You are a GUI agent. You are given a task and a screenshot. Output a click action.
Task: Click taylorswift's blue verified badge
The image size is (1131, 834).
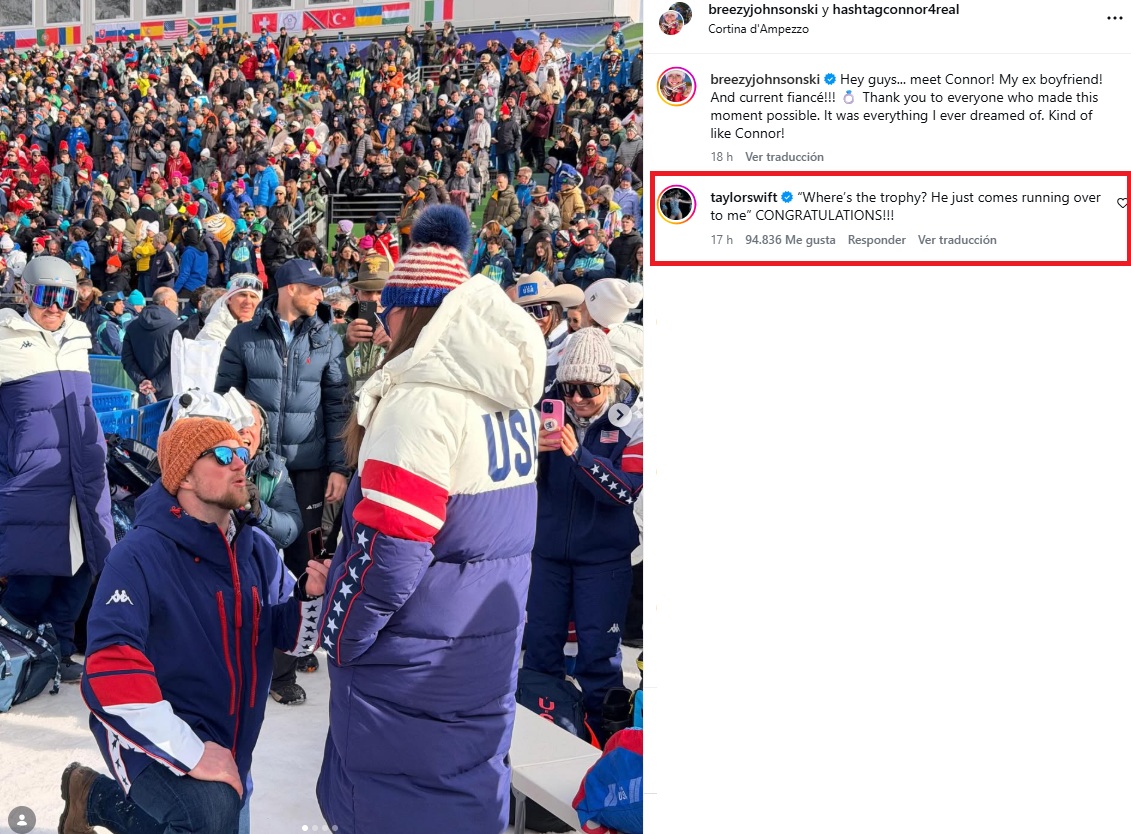(787, 198)
